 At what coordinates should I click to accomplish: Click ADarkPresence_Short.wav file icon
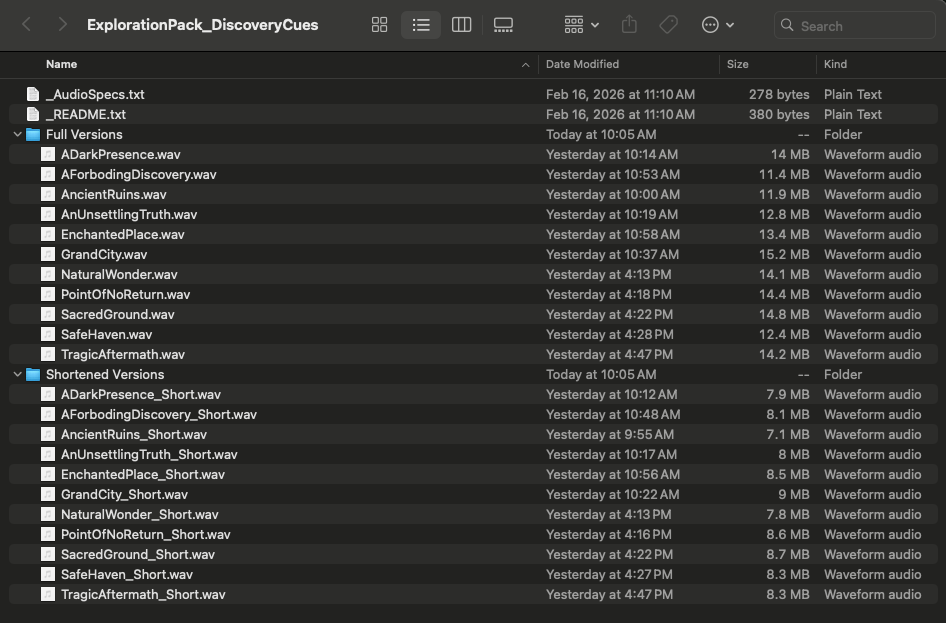(x=48, y=394)
